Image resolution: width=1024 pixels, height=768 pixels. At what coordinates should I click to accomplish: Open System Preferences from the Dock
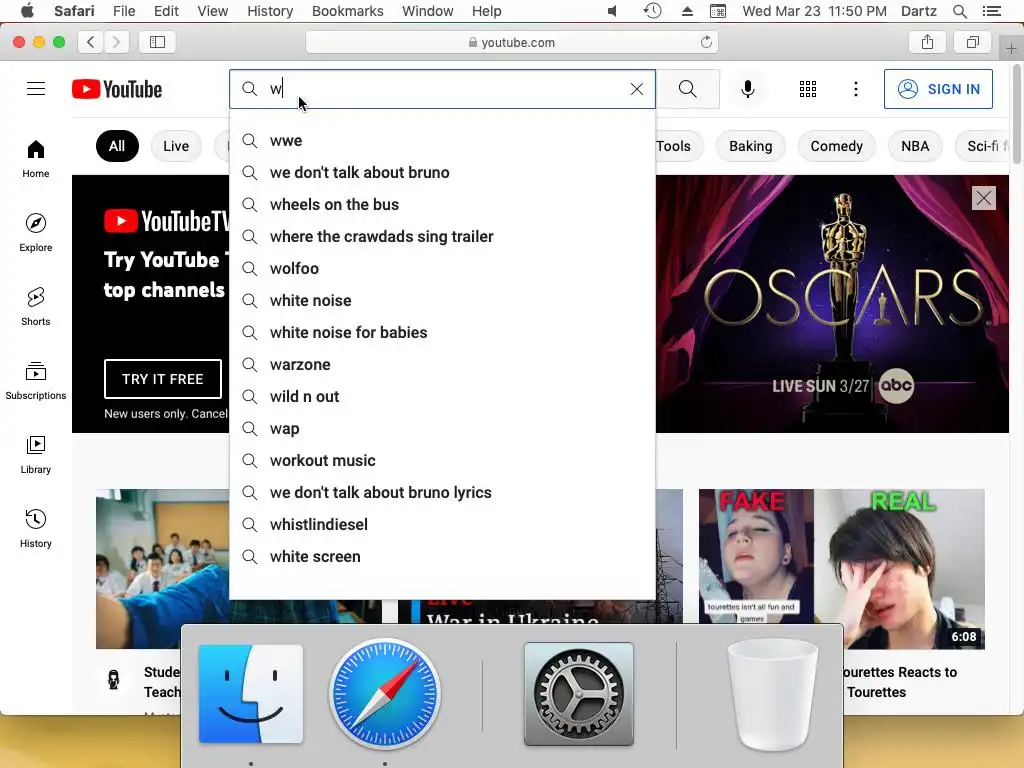579,694
